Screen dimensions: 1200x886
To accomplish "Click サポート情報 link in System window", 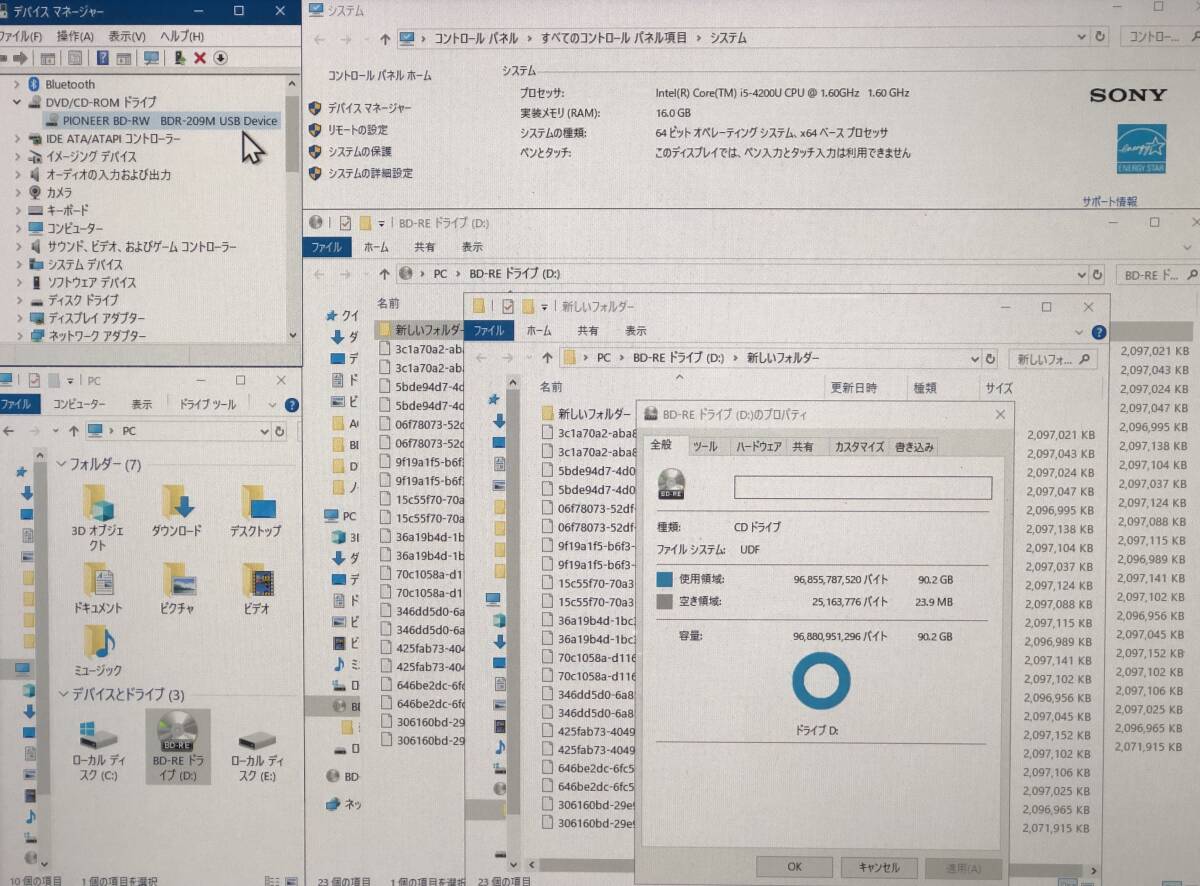I will point(1109,201).
